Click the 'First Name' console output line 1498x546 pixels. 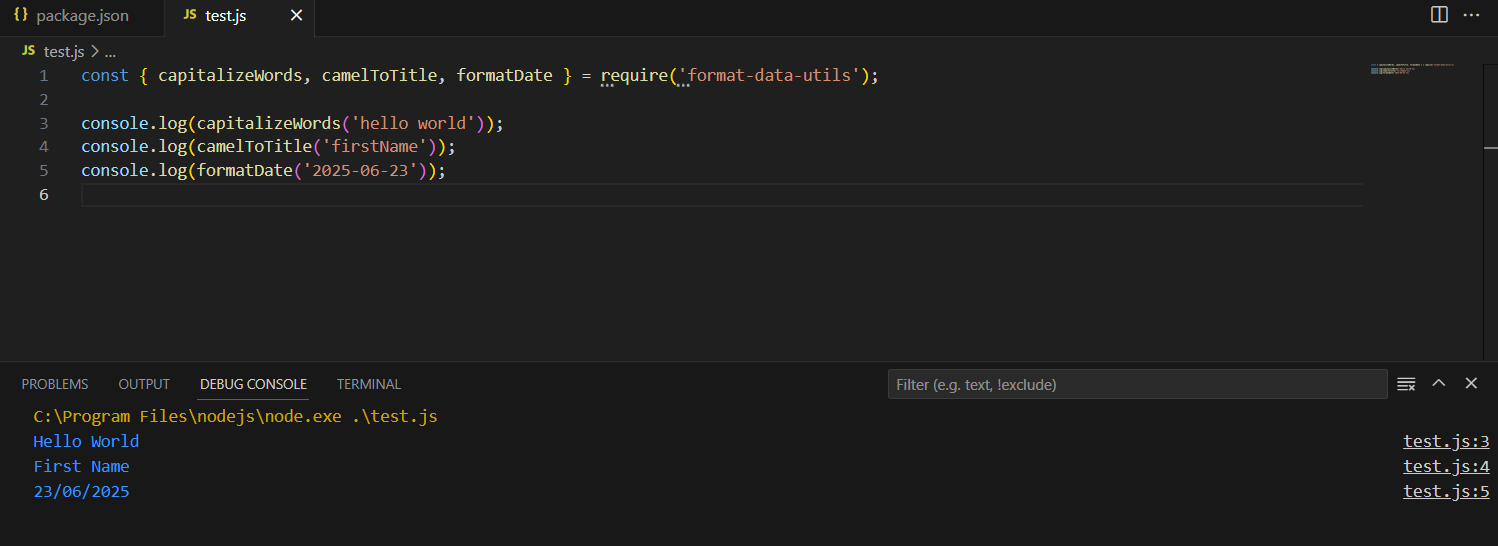[81, 466]
